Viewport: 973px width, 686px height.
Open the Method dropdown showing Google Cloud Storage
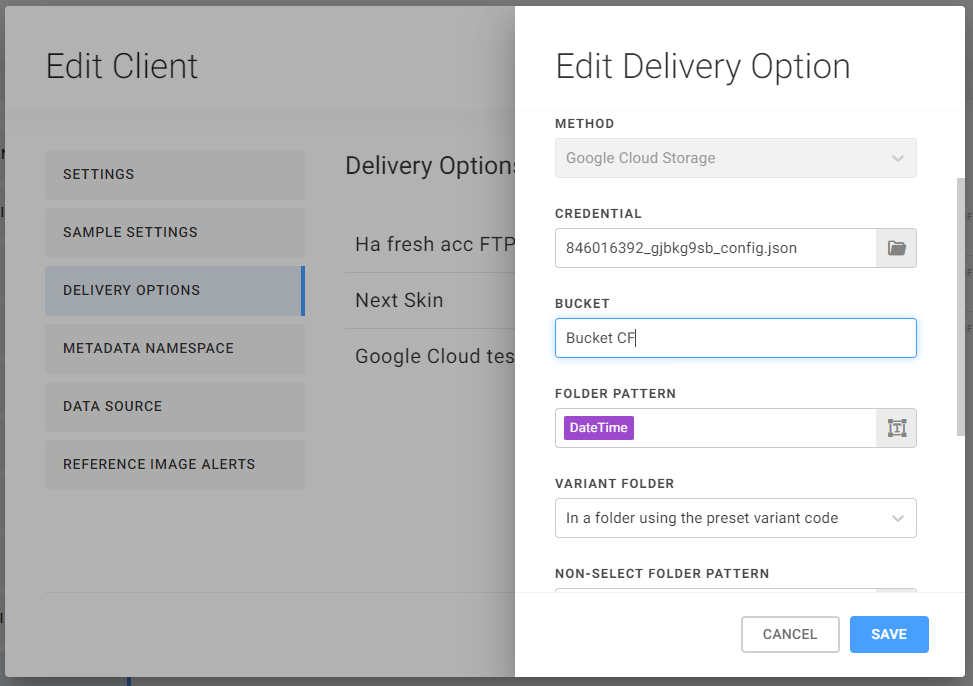click(x=735, y=158)
